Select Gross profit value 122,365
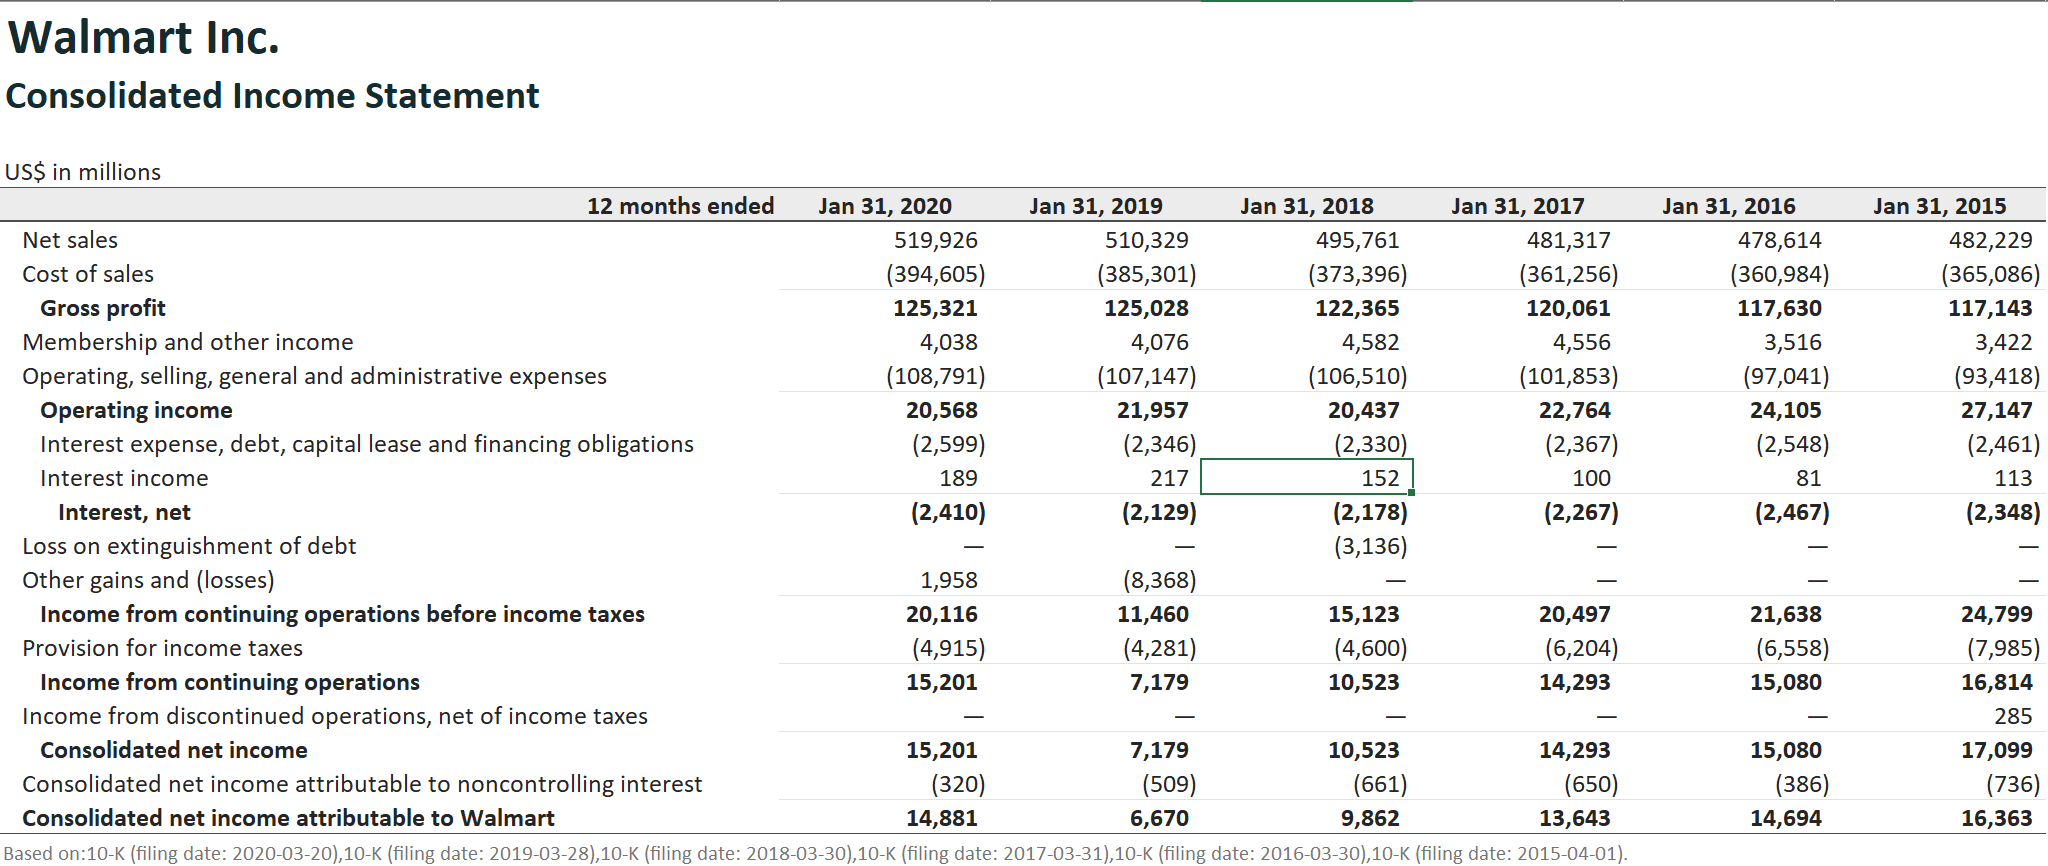This screenshot has width=2048, height=866. pyautogui.click(x=1357, y=308)
